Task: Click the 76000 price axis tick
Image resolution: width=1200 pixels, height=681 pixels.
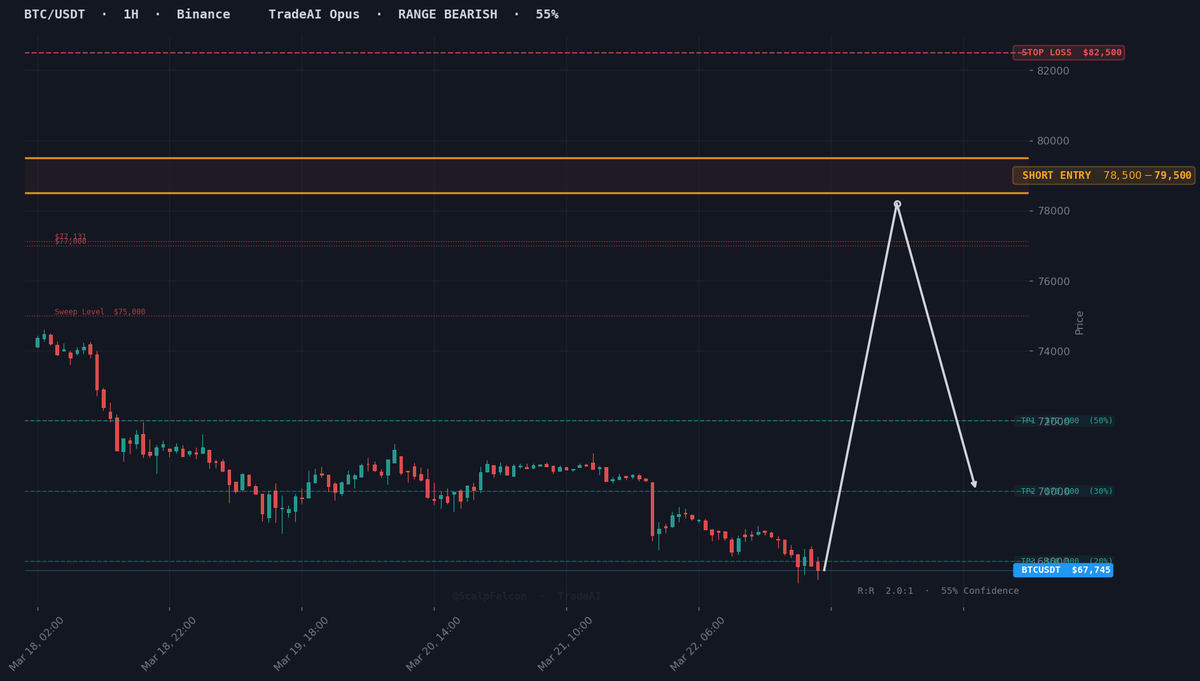Action: (1053, 282)
